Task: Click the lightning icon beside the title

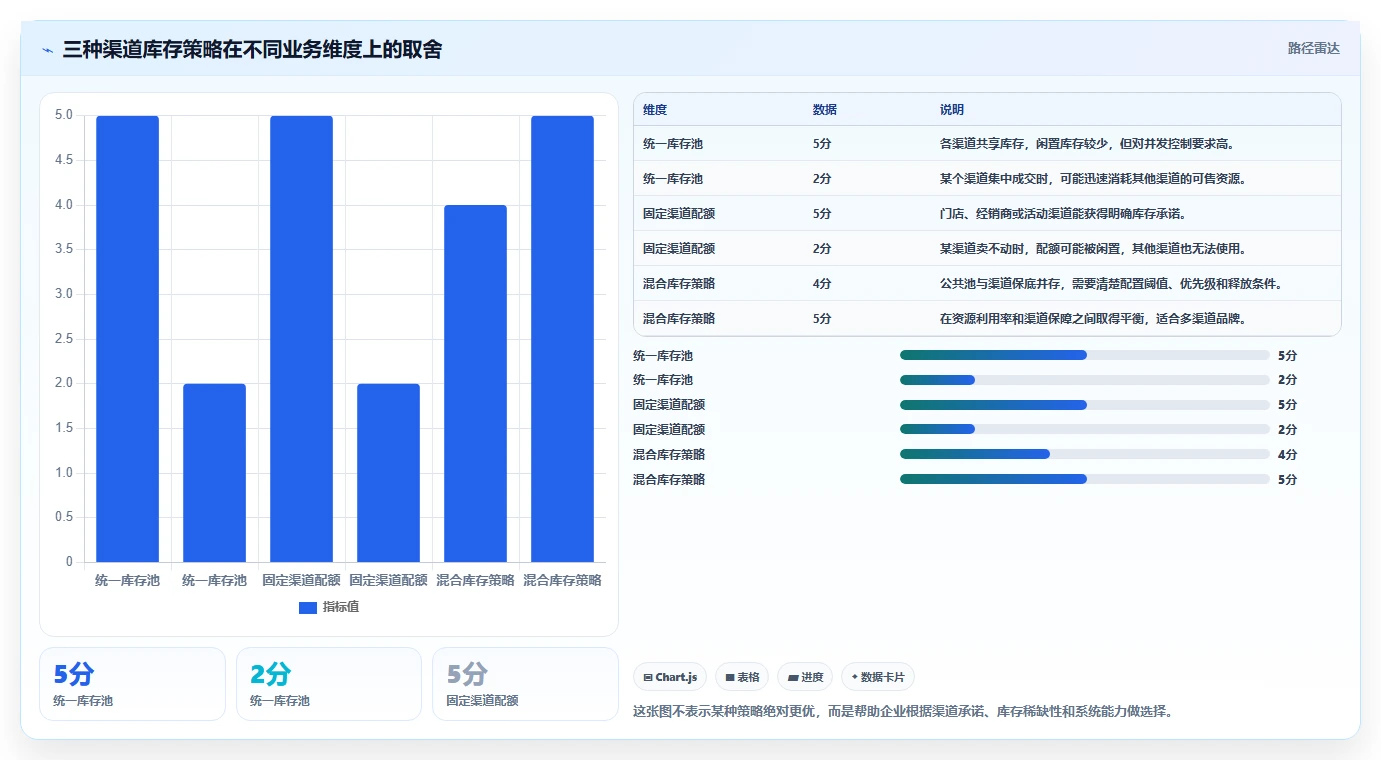Action: (x=47, y=50)
